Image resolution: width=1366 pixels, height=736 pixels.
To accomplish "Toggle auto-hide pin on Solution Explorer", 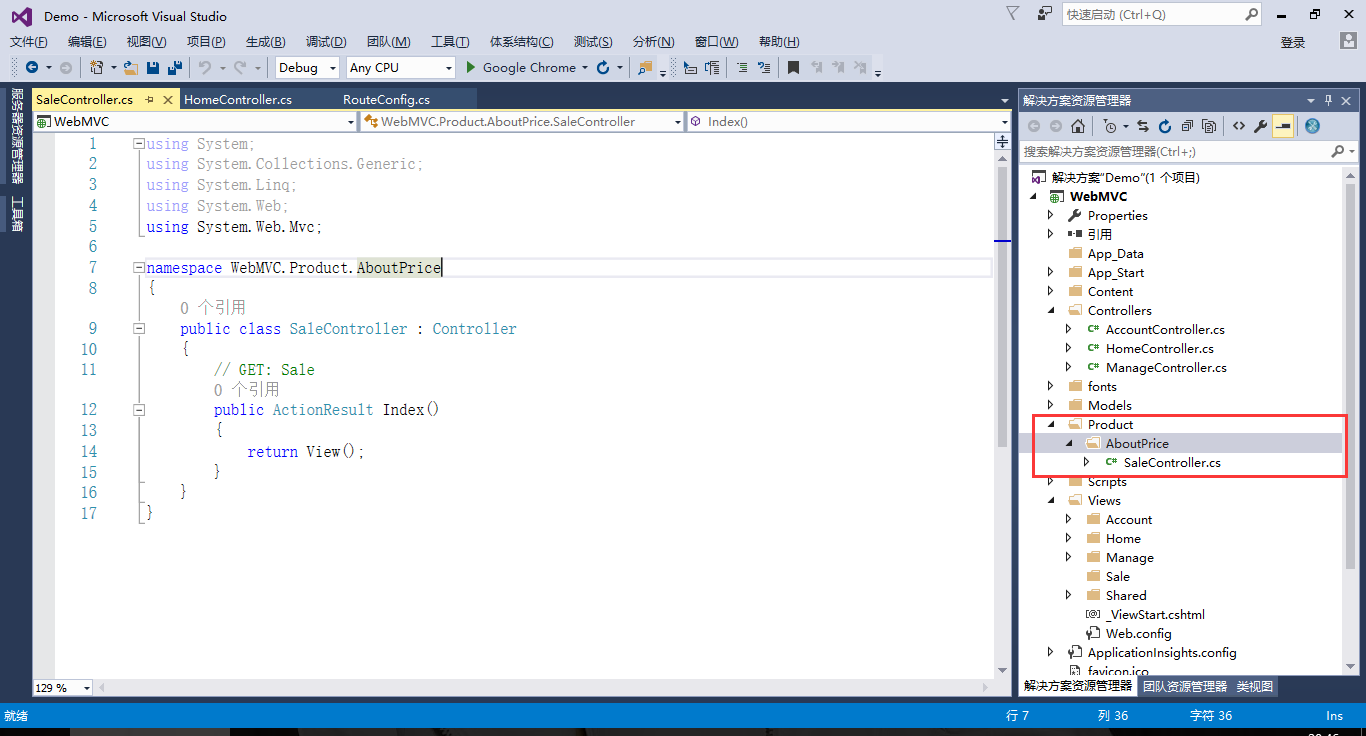I will click(1329, 100).
